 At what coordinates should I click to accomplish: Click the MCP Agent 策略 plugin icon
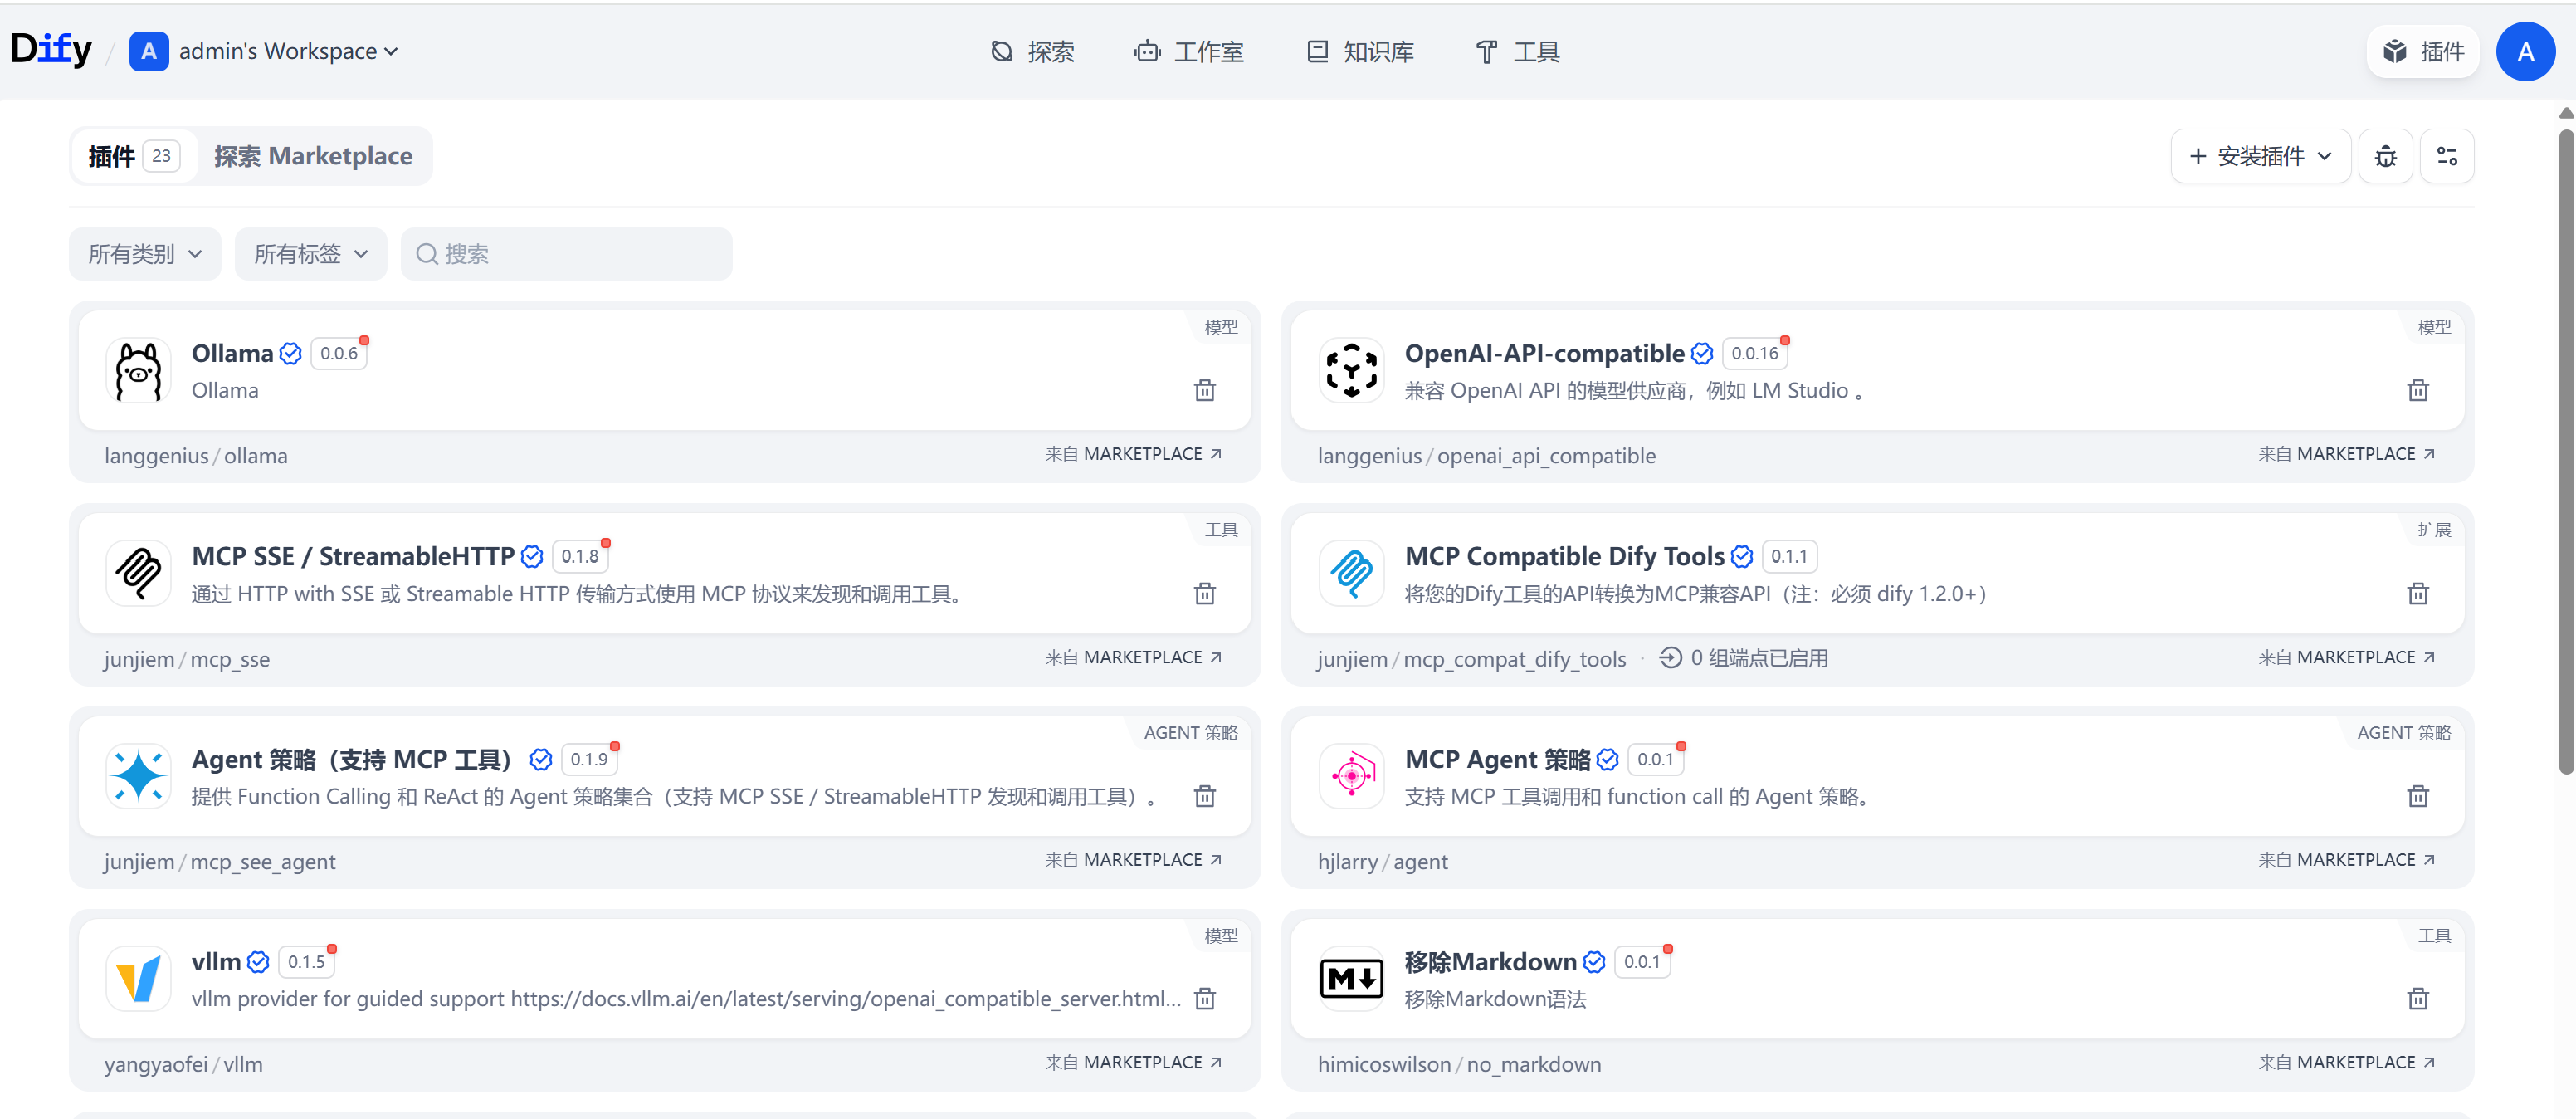[1352, 776]
